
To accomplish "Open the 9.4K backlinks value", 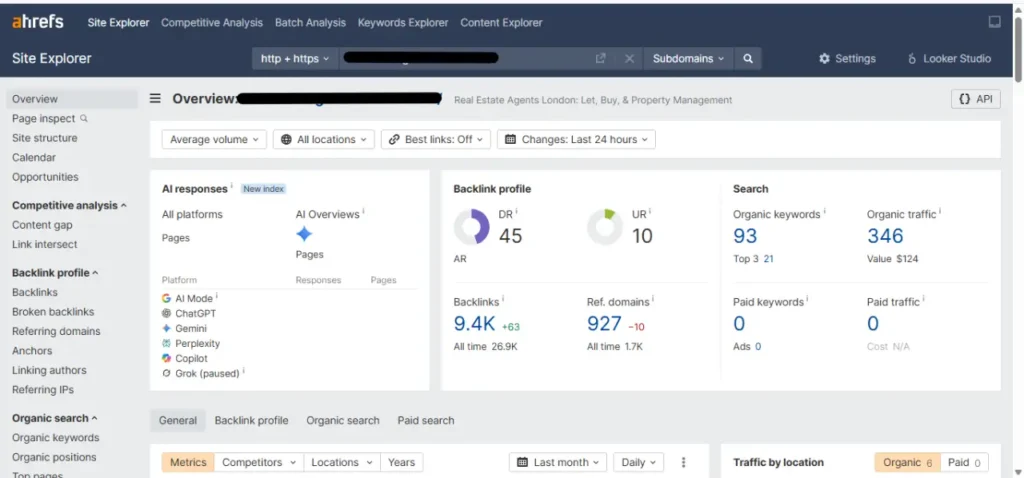I will [475, 323].
